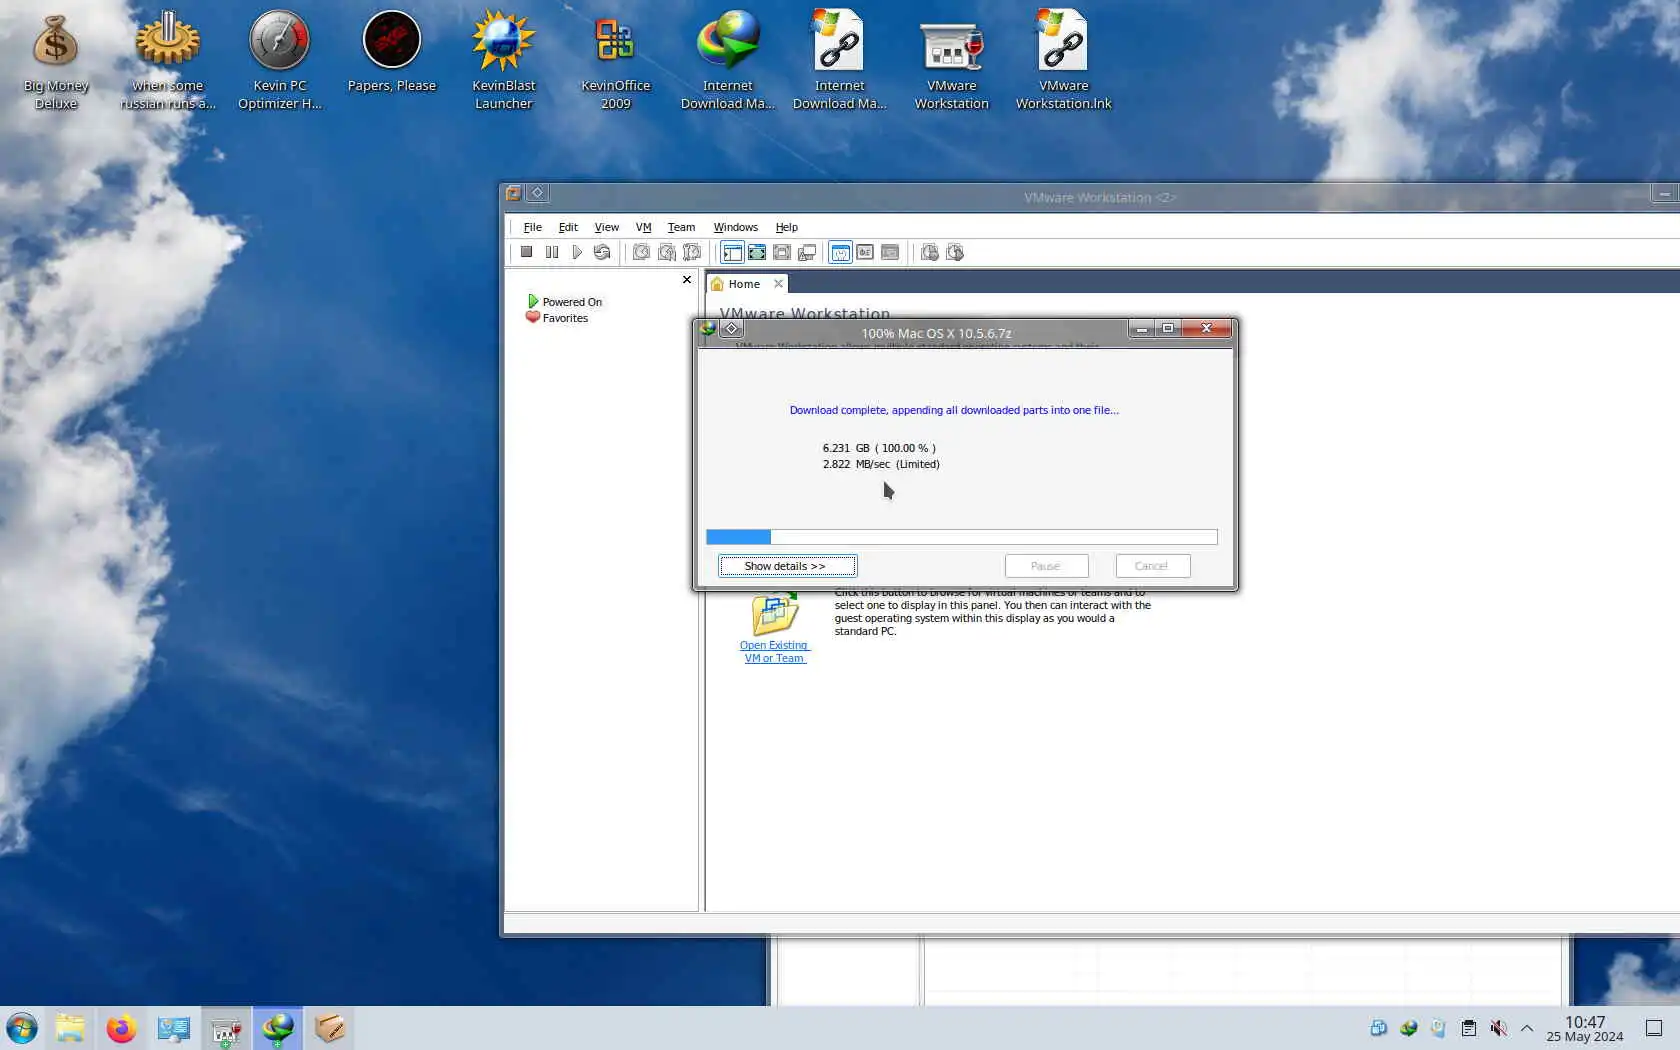The image size is (1680, 1050).
Task: Open the Big Money Deluxe desktop icon
Action: pyautogui.click(x=56, y=62)
